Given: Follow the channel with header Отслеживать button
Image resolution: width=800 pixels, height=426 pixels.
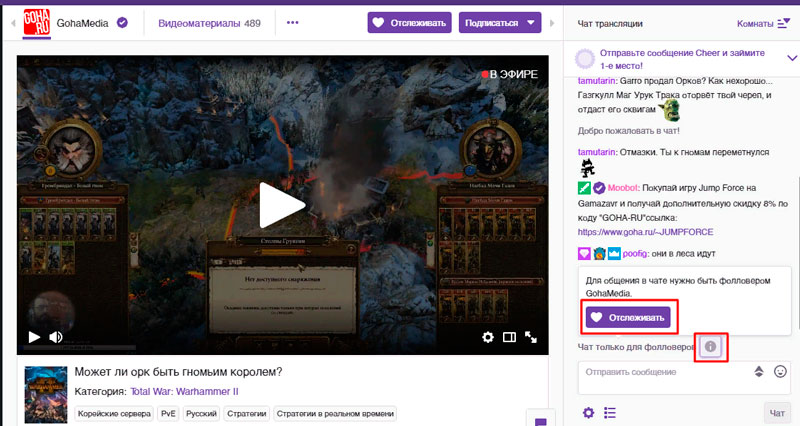Looking at the screenshot, I should click(409, 23).
